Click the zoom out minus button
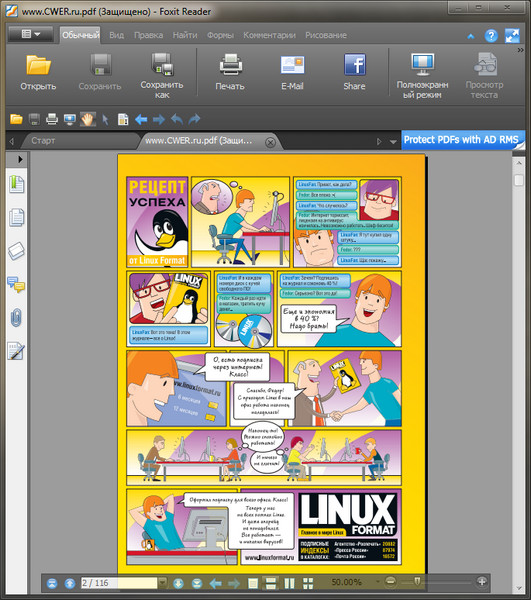531x600 pixels. tap(390, 582)
